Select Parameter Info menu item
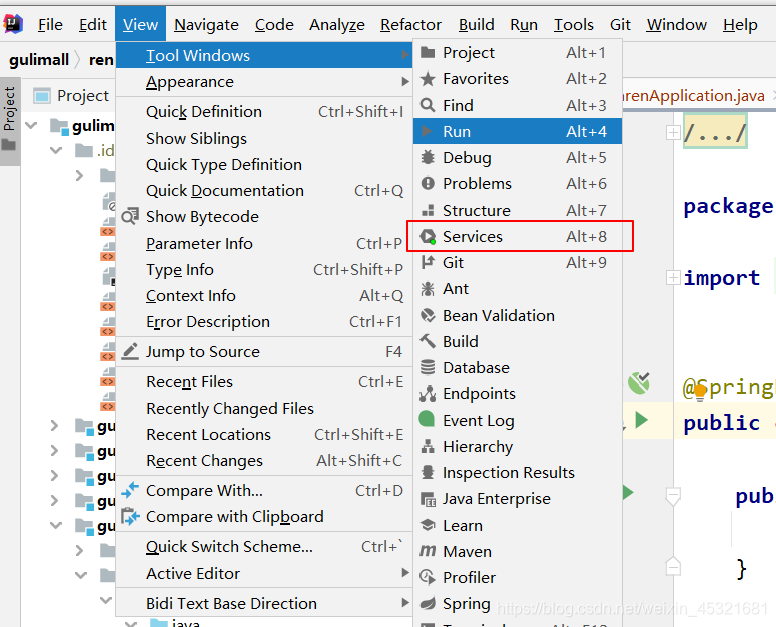The image size is (776, 627). pos(264,243)
